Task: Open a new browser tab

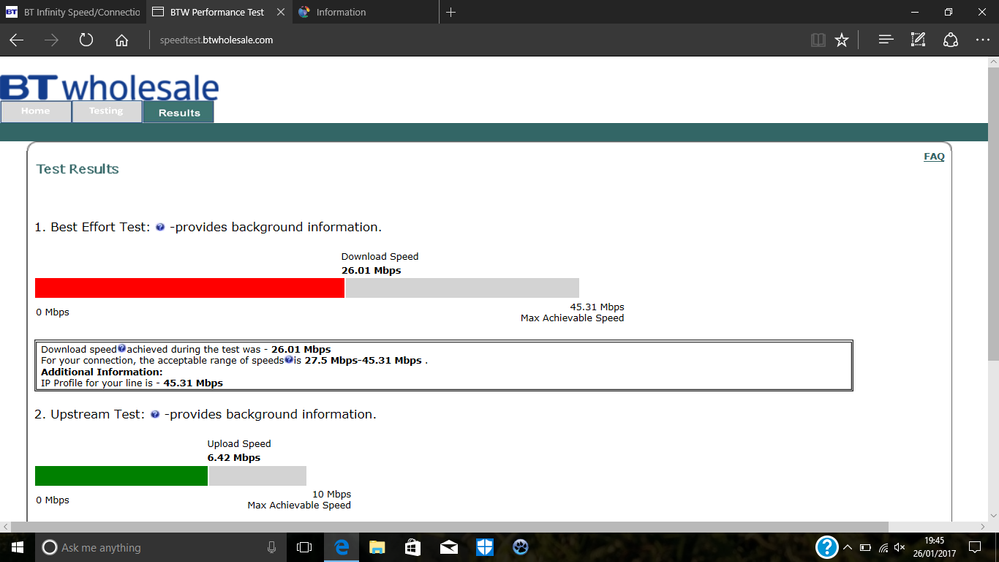Action: click(x=451, y=12)
